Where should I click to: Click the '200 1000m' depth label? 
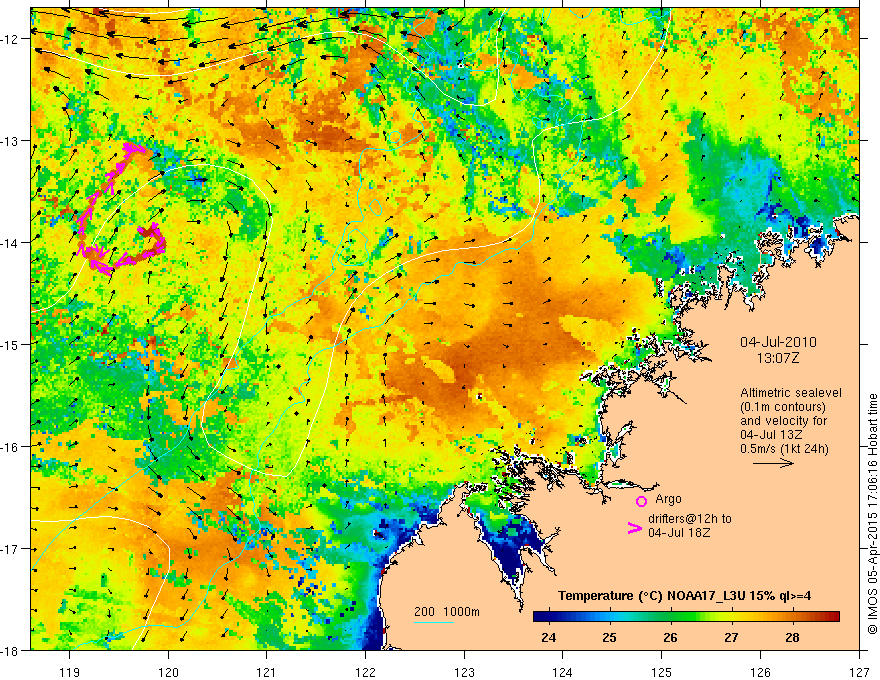(x=447, y=612)
